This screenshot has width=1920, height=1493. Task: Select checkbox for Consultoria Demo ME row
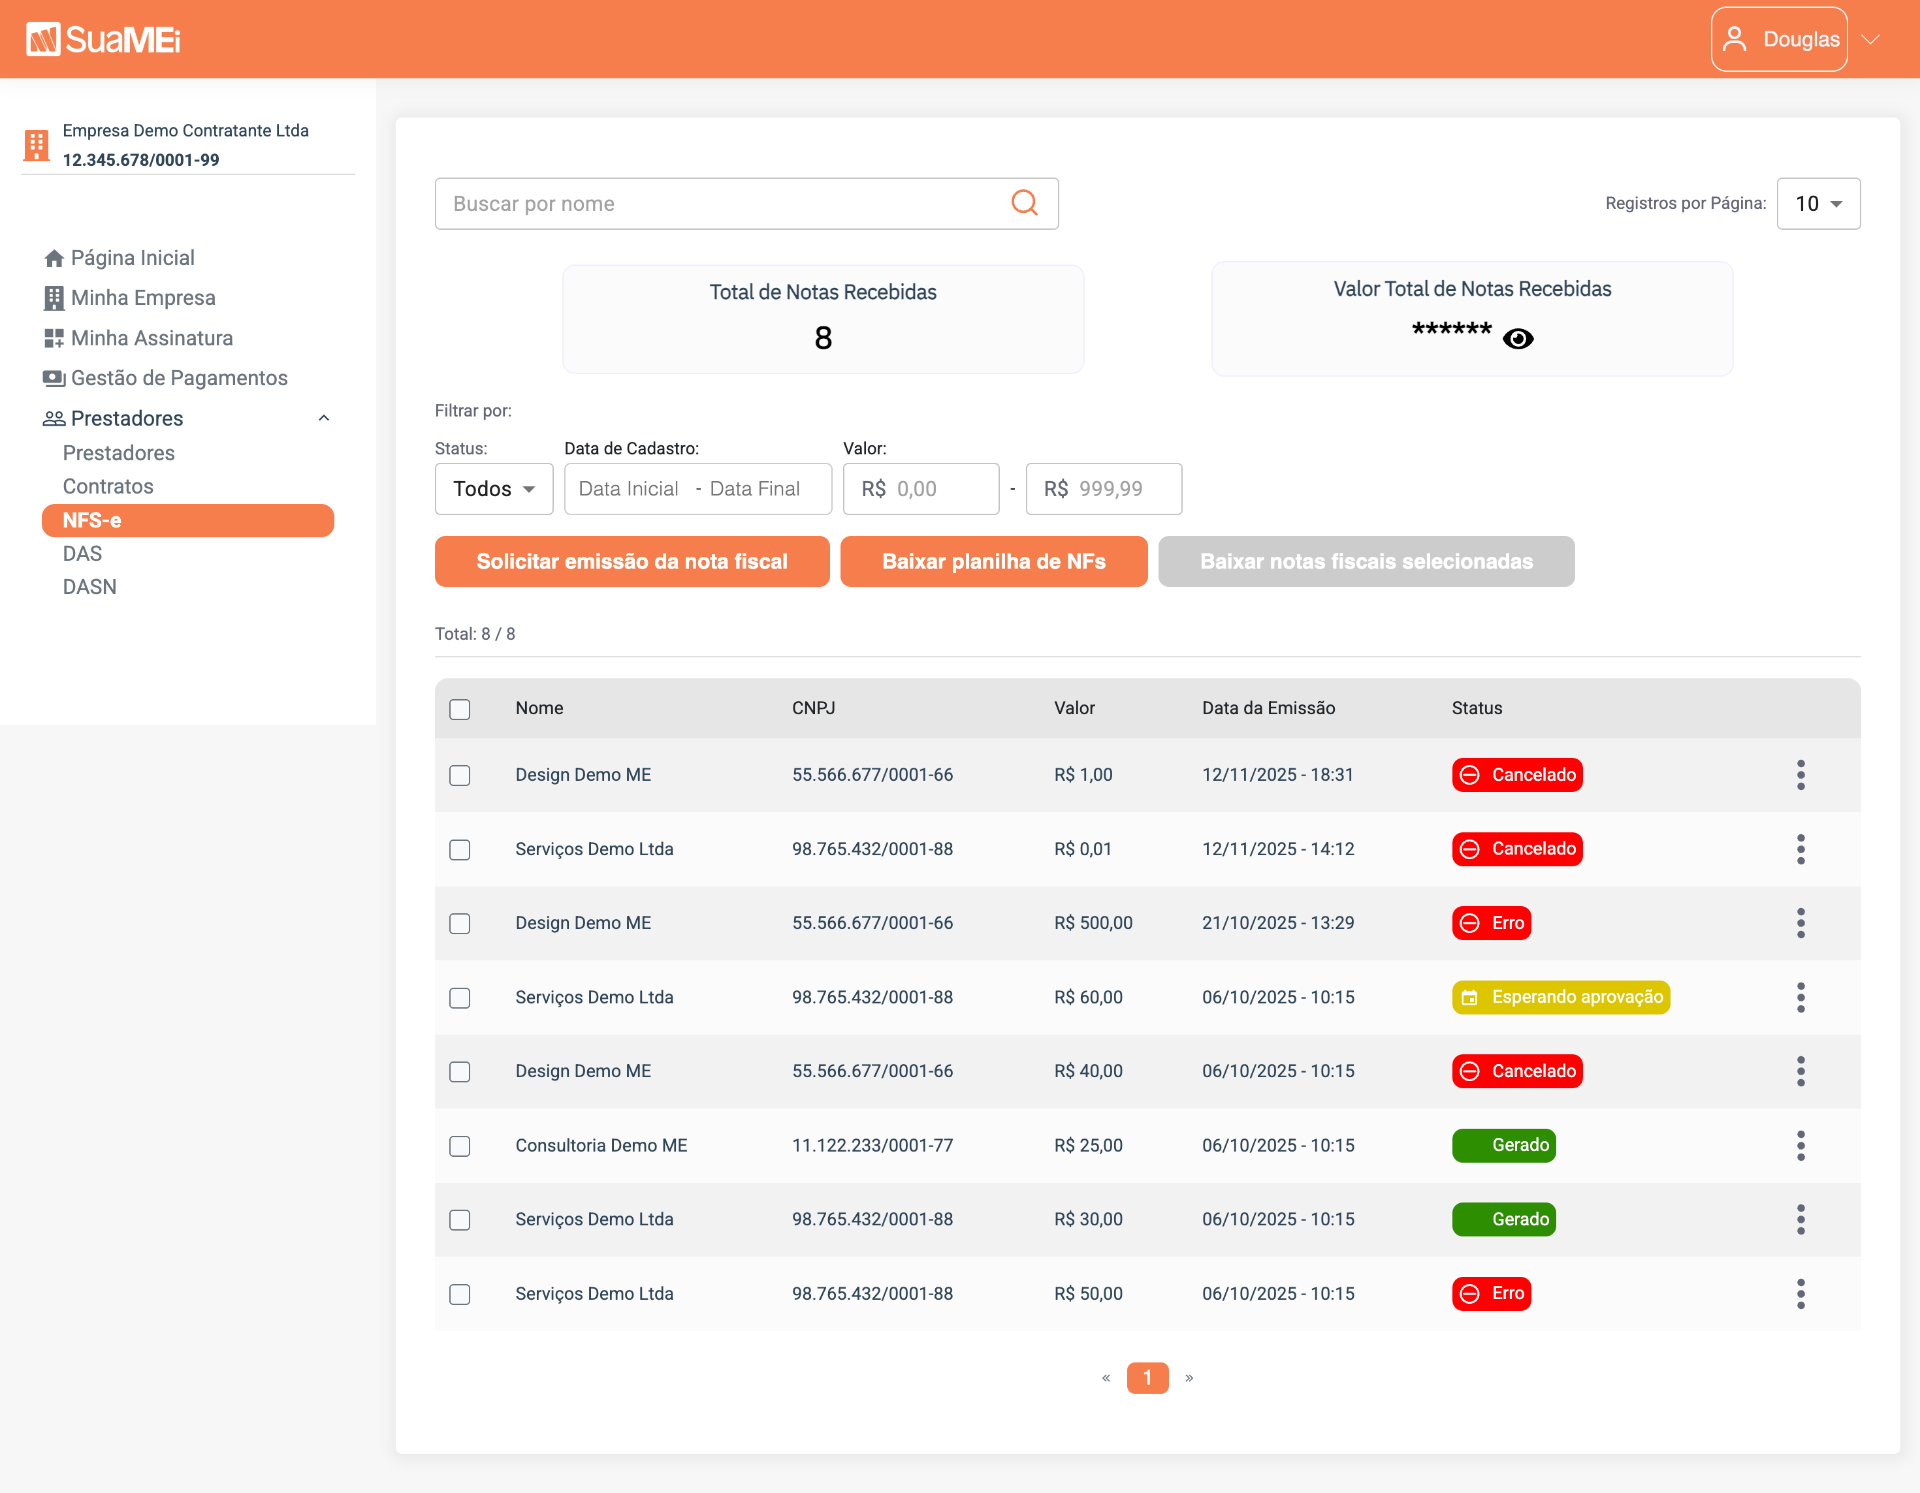click(460, 1146)
